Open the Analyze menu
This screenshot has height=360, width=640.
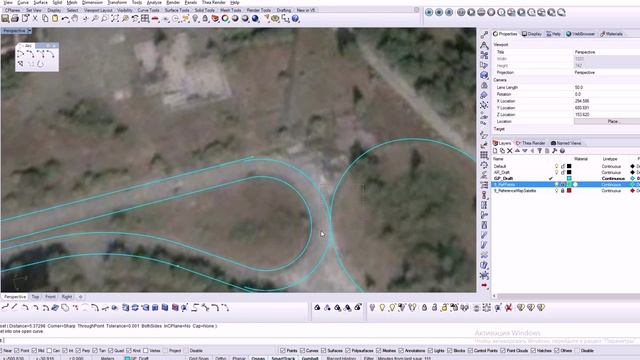click(154, 2)
